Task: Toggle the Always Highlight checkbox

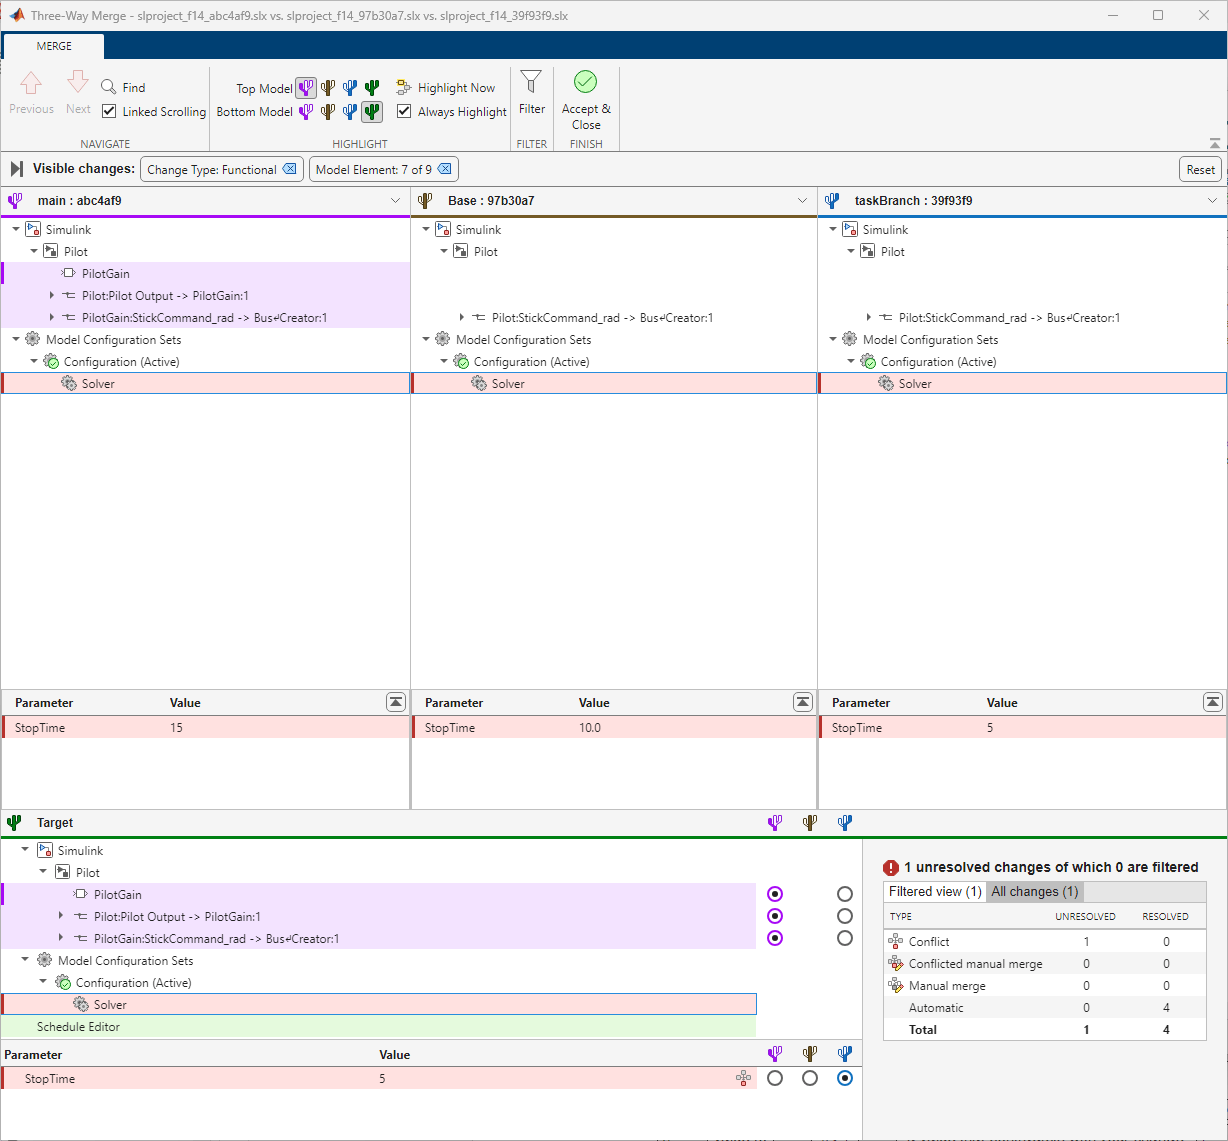Action: coord(404,112)
